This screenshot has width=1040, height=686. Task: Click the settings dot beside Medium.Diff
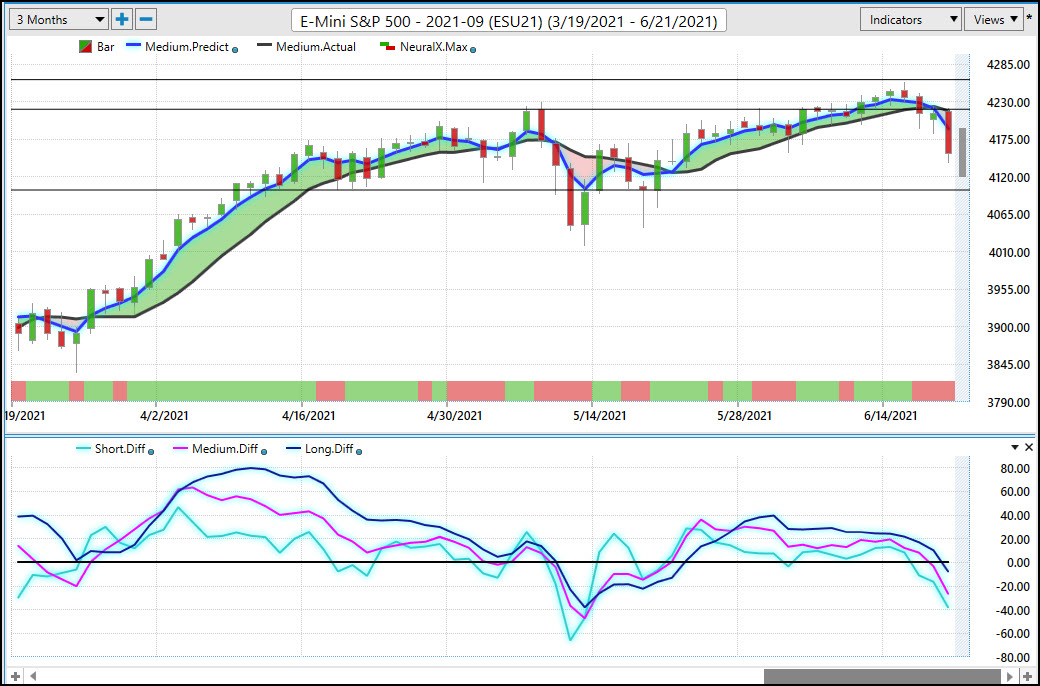(x=264, y=452)
